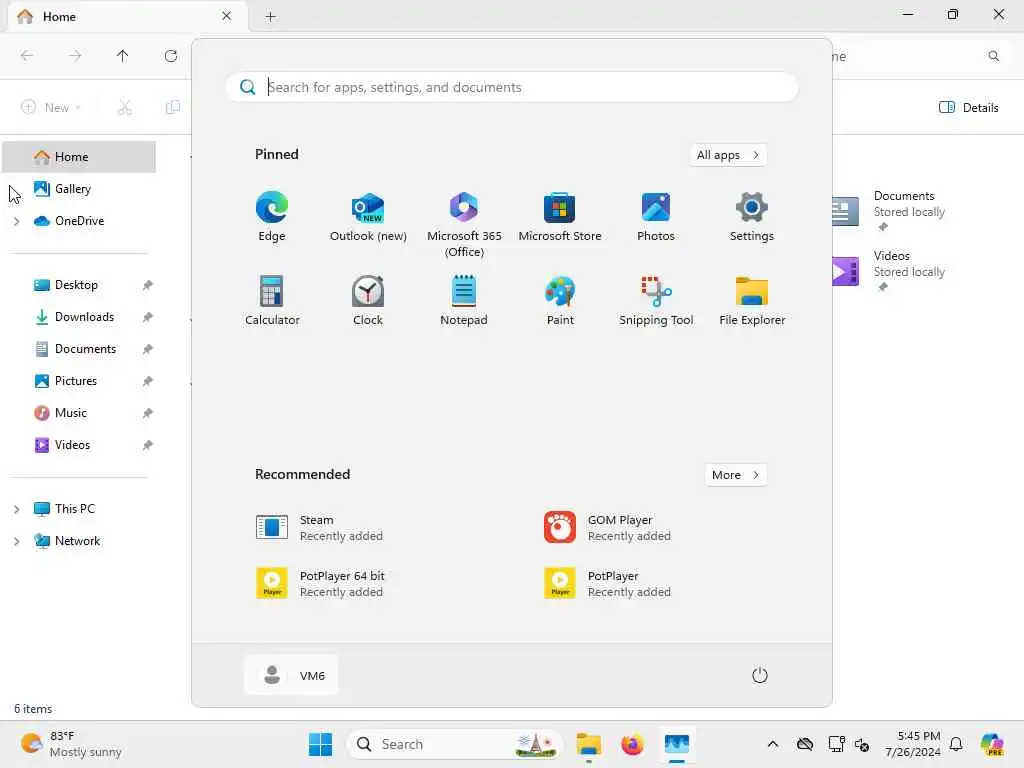This screenshot has height=768, width=1024.
Task: Open the muted volume tray icon
Action: tap(862, 744)
